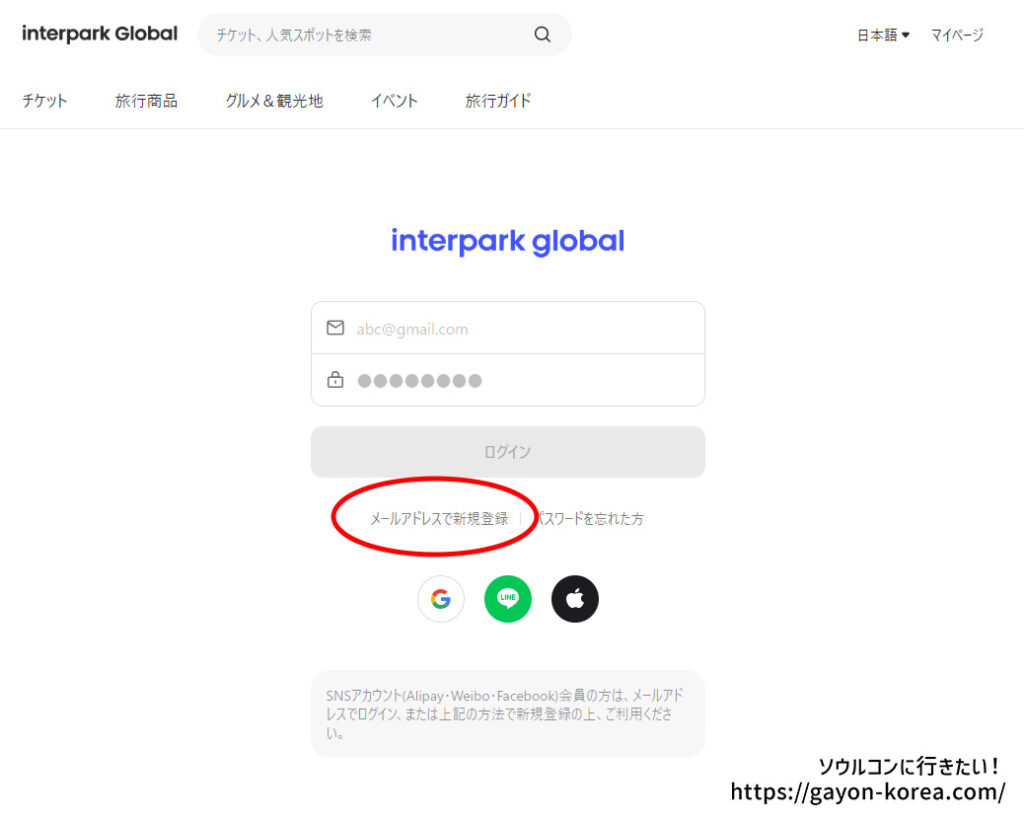Image resolution: width=1024 pixels, height=822 pixels.
Task: Click the lock icon in password field
Action: (335, 379)
